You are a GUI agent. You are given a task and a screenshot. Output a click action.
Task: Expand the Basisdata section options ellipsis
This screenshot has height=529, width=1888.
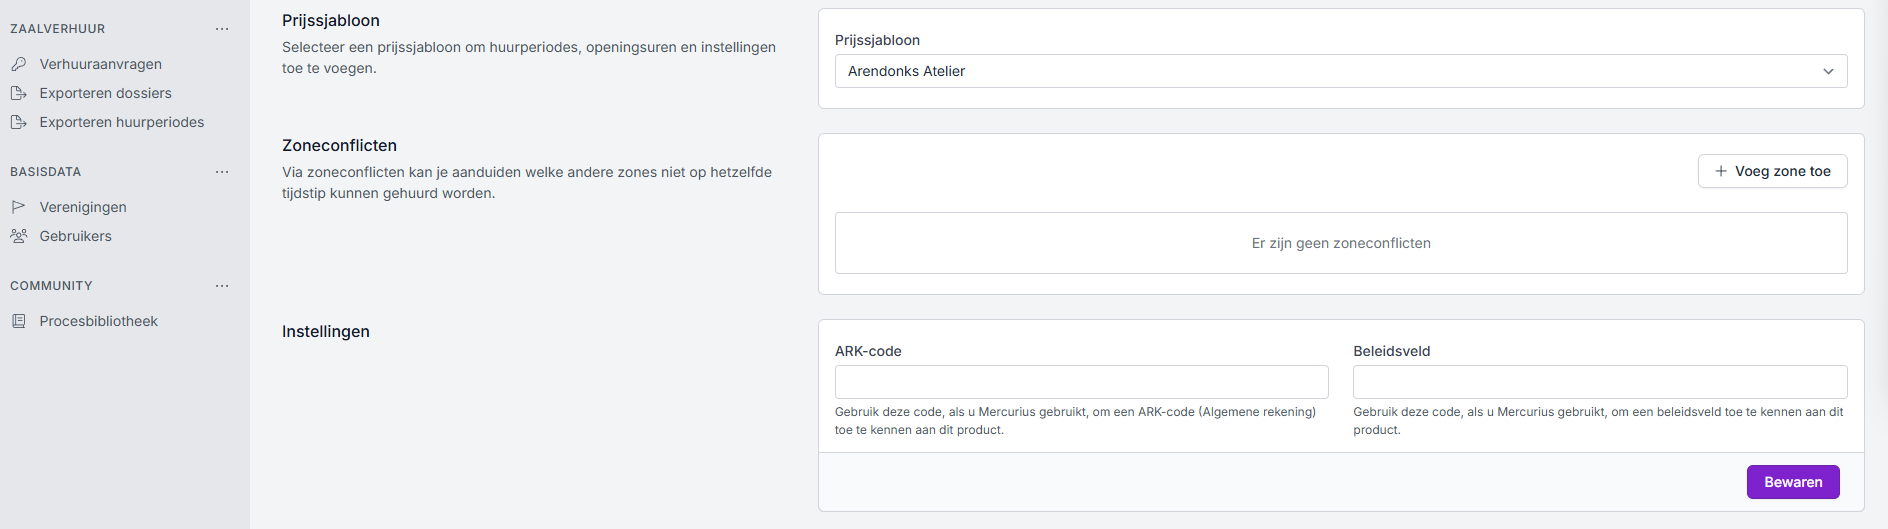222,172
